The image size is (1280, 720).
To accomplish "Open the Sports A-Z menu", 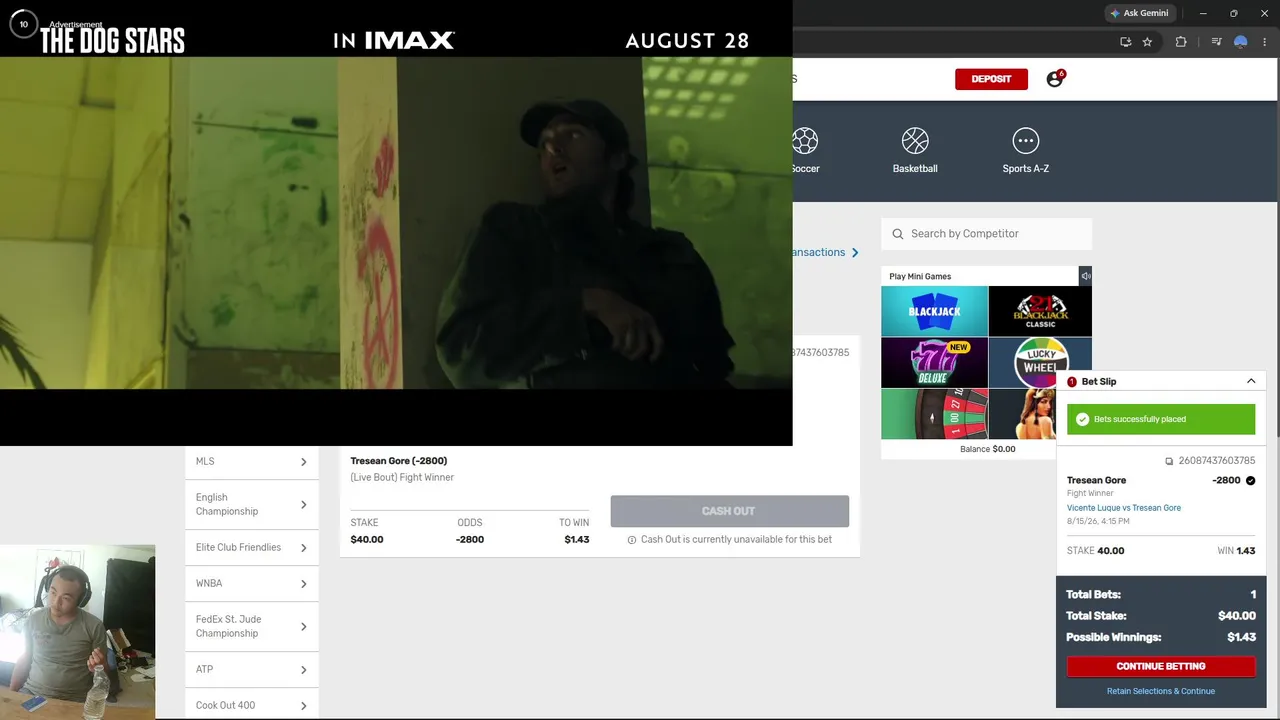I will click(1025, 150).
